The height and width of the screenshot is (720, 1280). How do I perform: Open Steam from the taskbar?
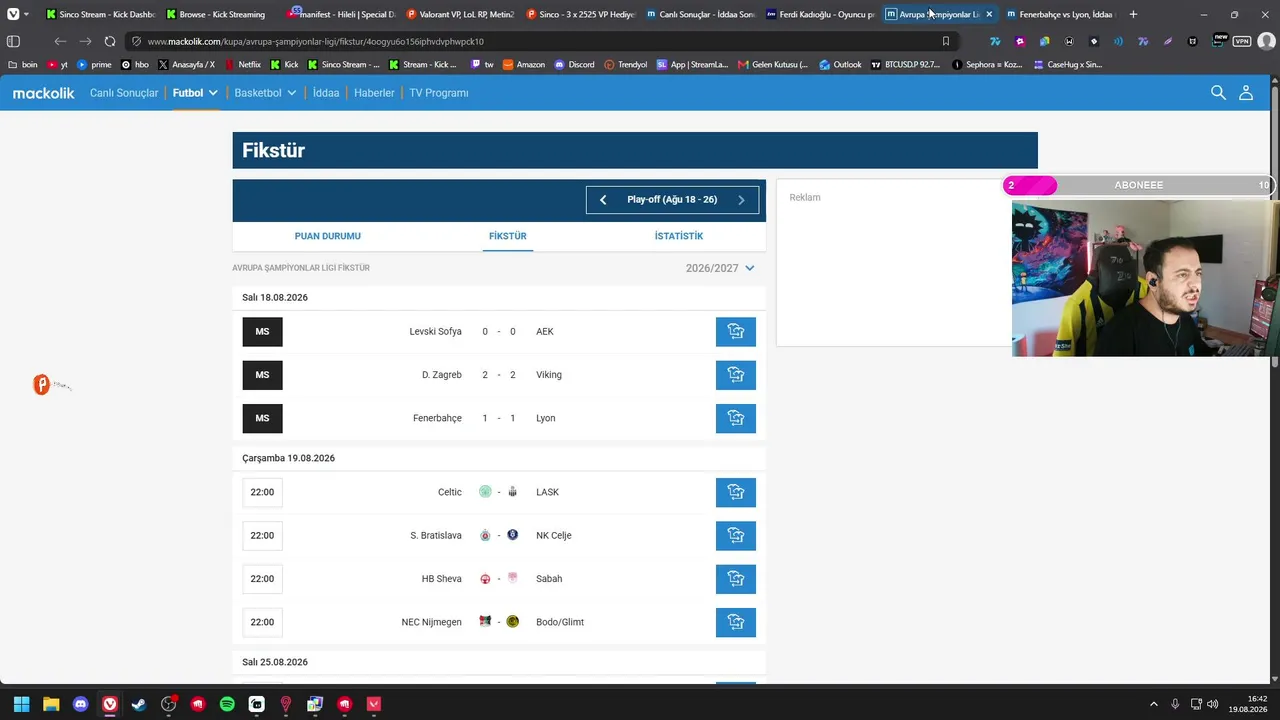[139, 704]
